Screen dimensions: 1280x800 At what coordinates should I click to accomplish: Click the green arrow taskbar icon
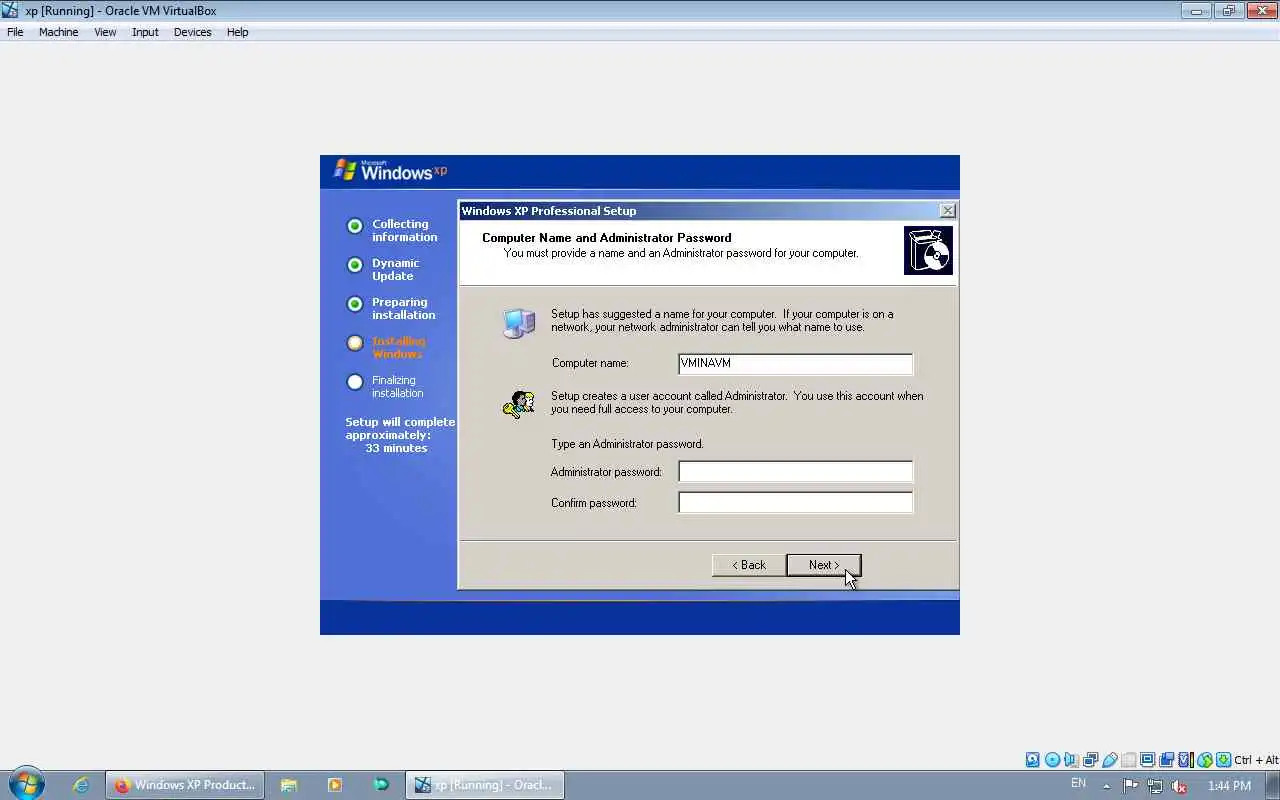(381, 785)
